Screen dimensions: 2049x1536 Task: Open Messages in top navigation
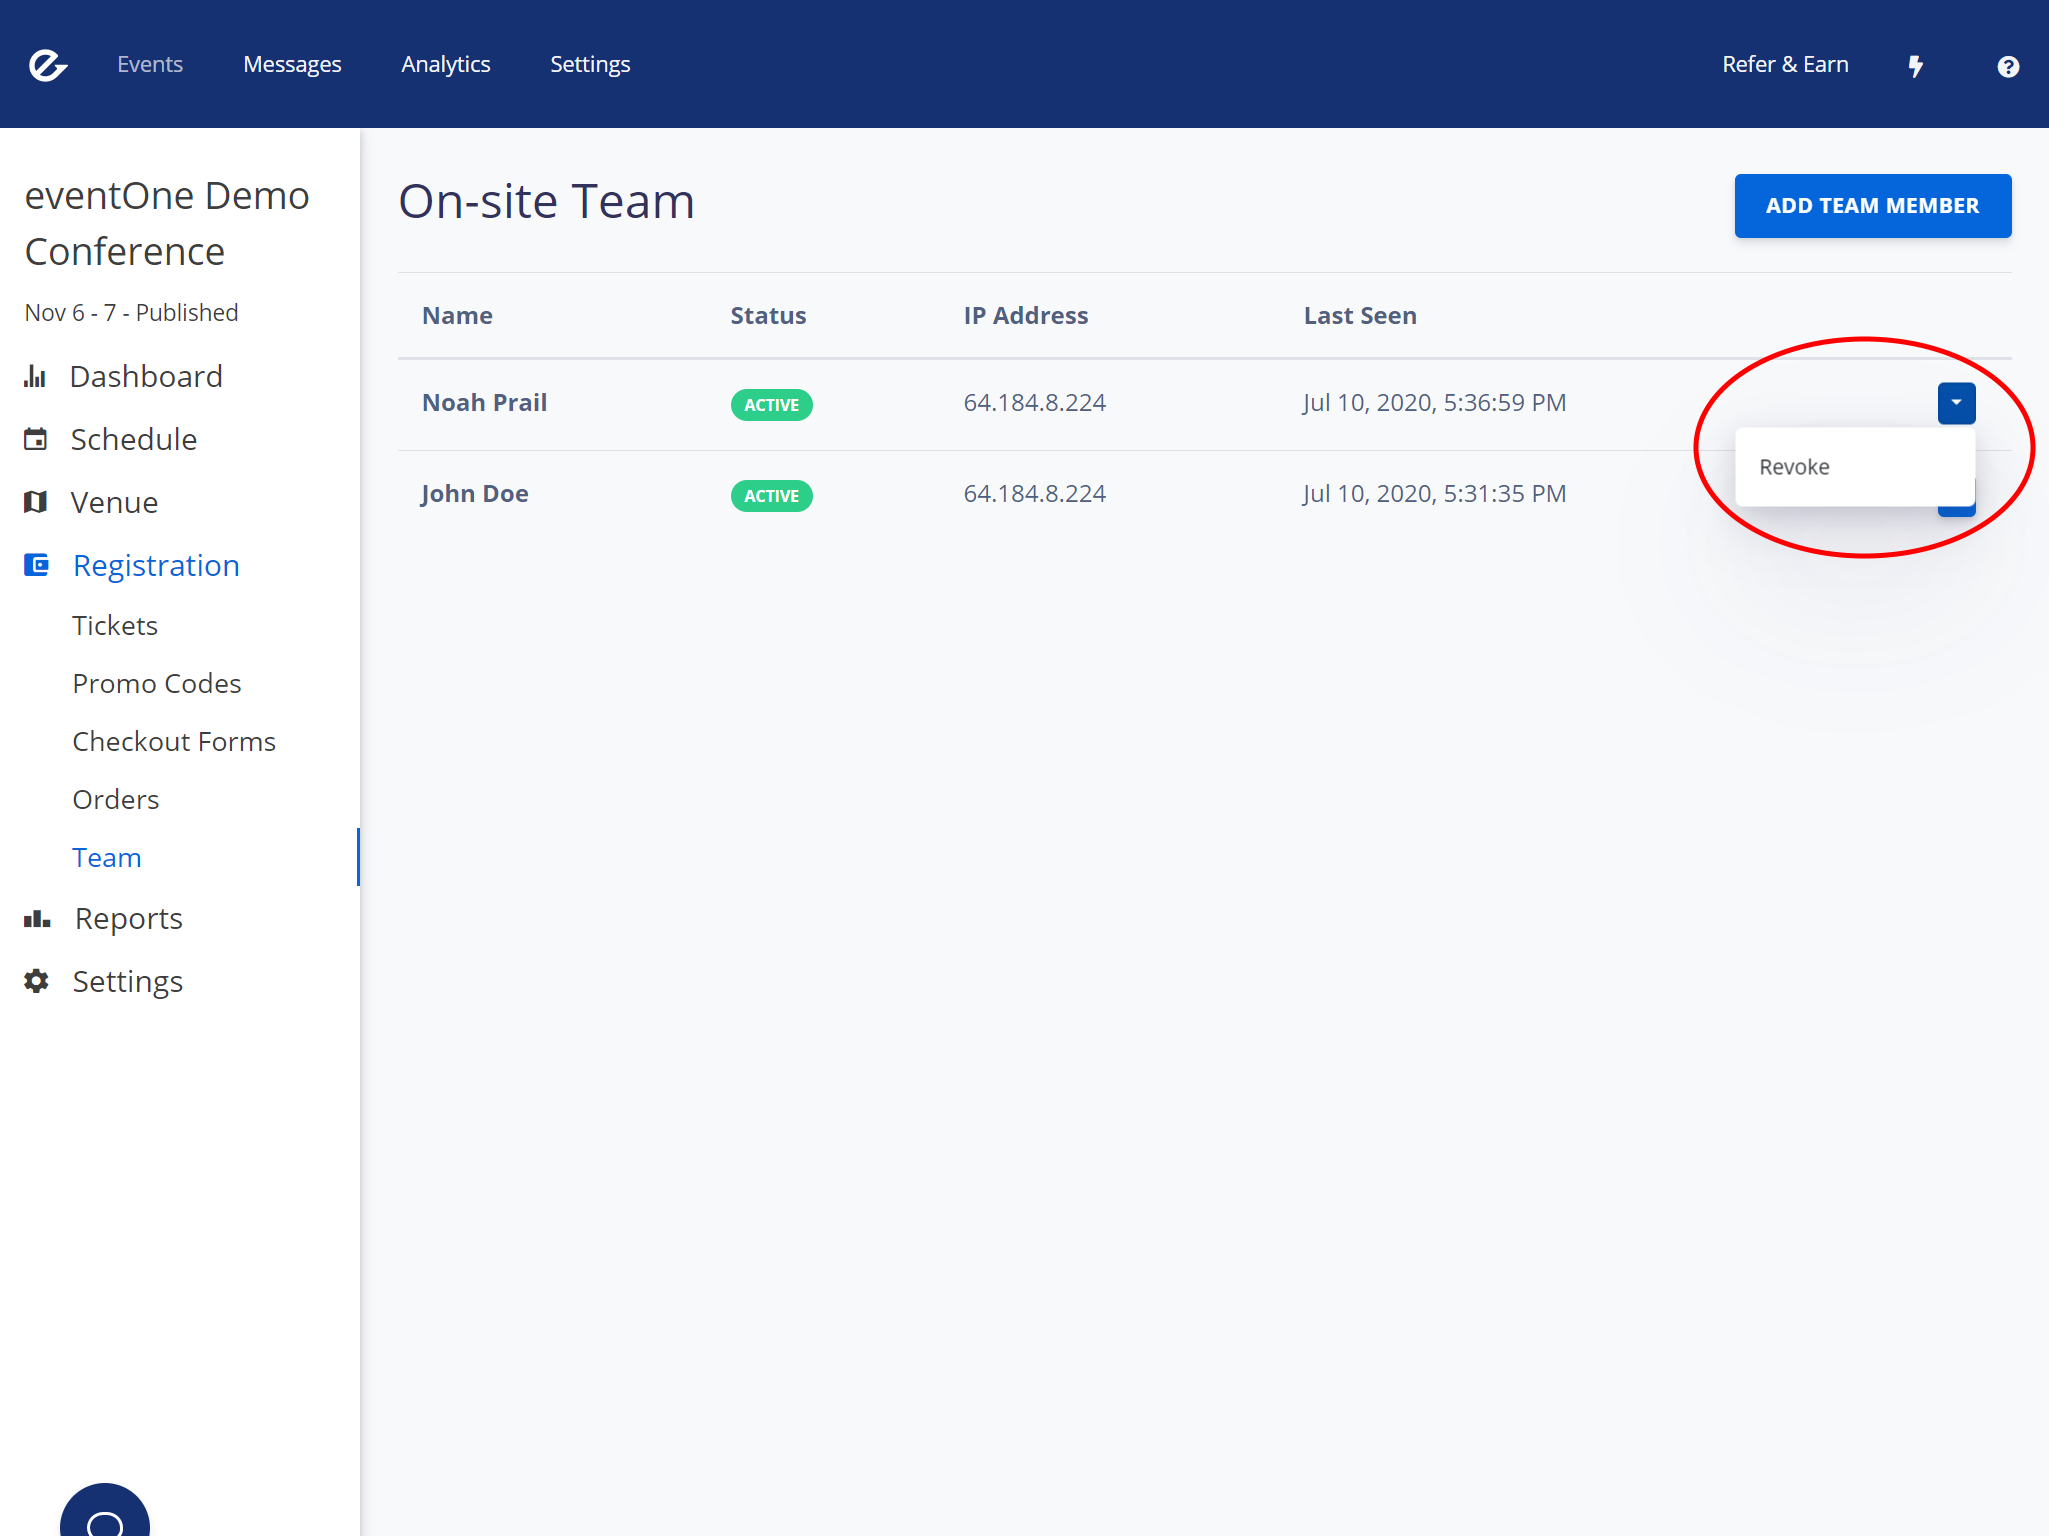(292, 64)
